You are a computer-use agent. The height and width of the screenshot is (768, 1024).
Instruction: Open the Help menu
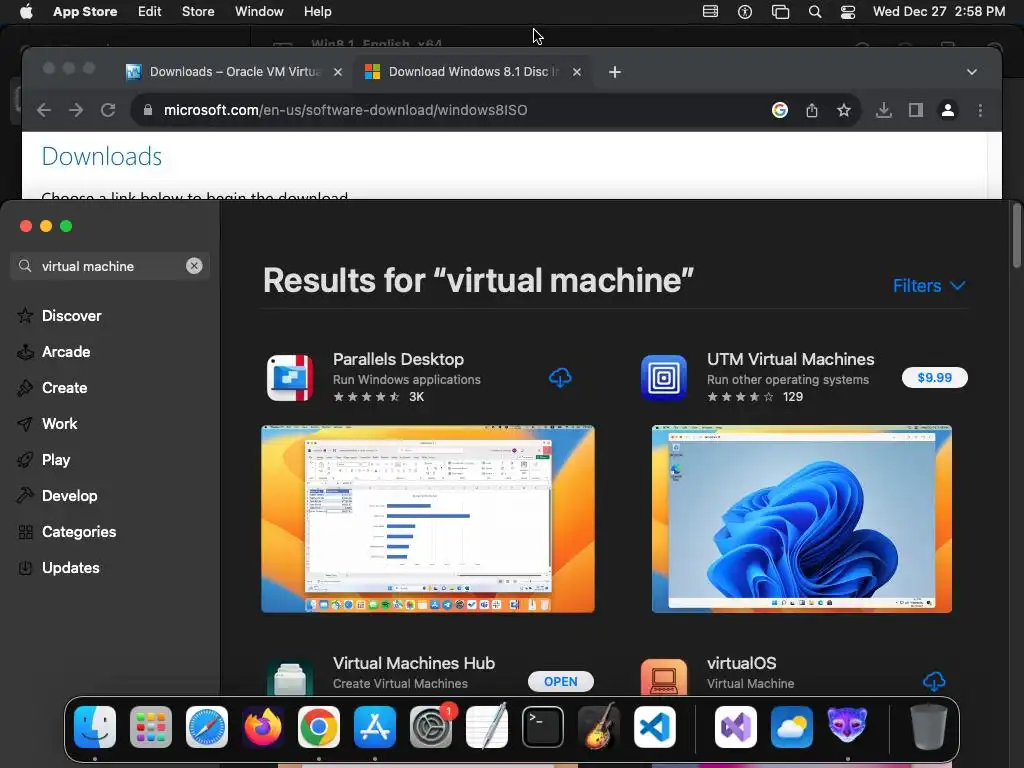coord(317,11)
